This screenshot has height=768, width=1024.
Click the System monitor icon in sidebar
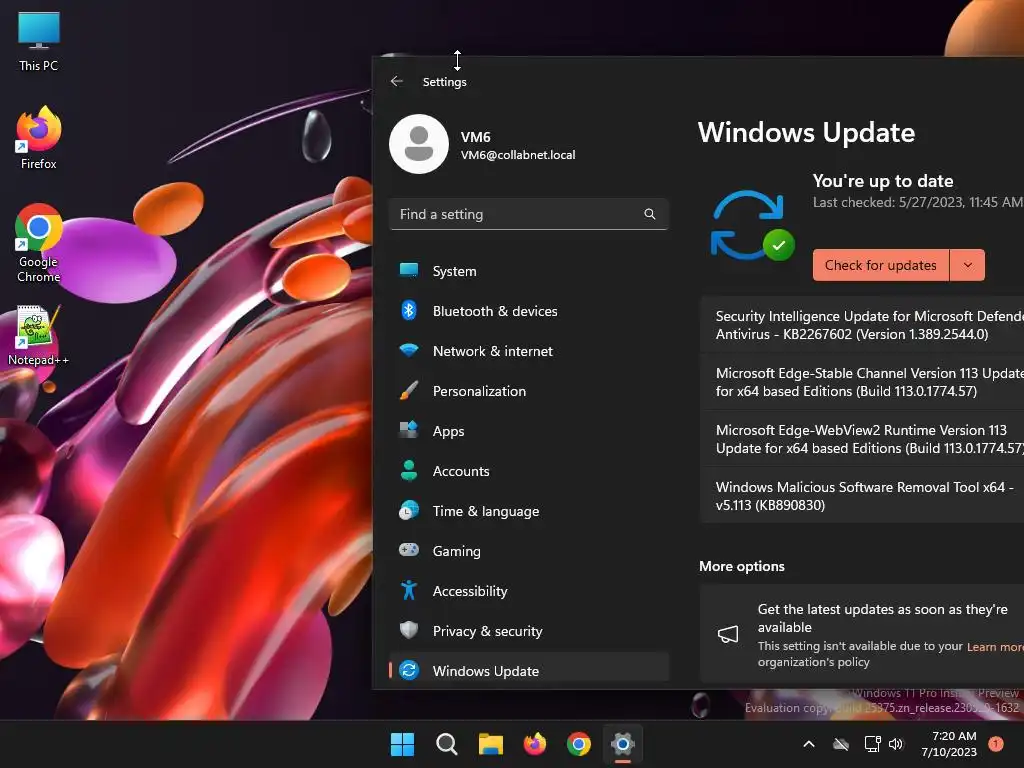pos(409,270)
